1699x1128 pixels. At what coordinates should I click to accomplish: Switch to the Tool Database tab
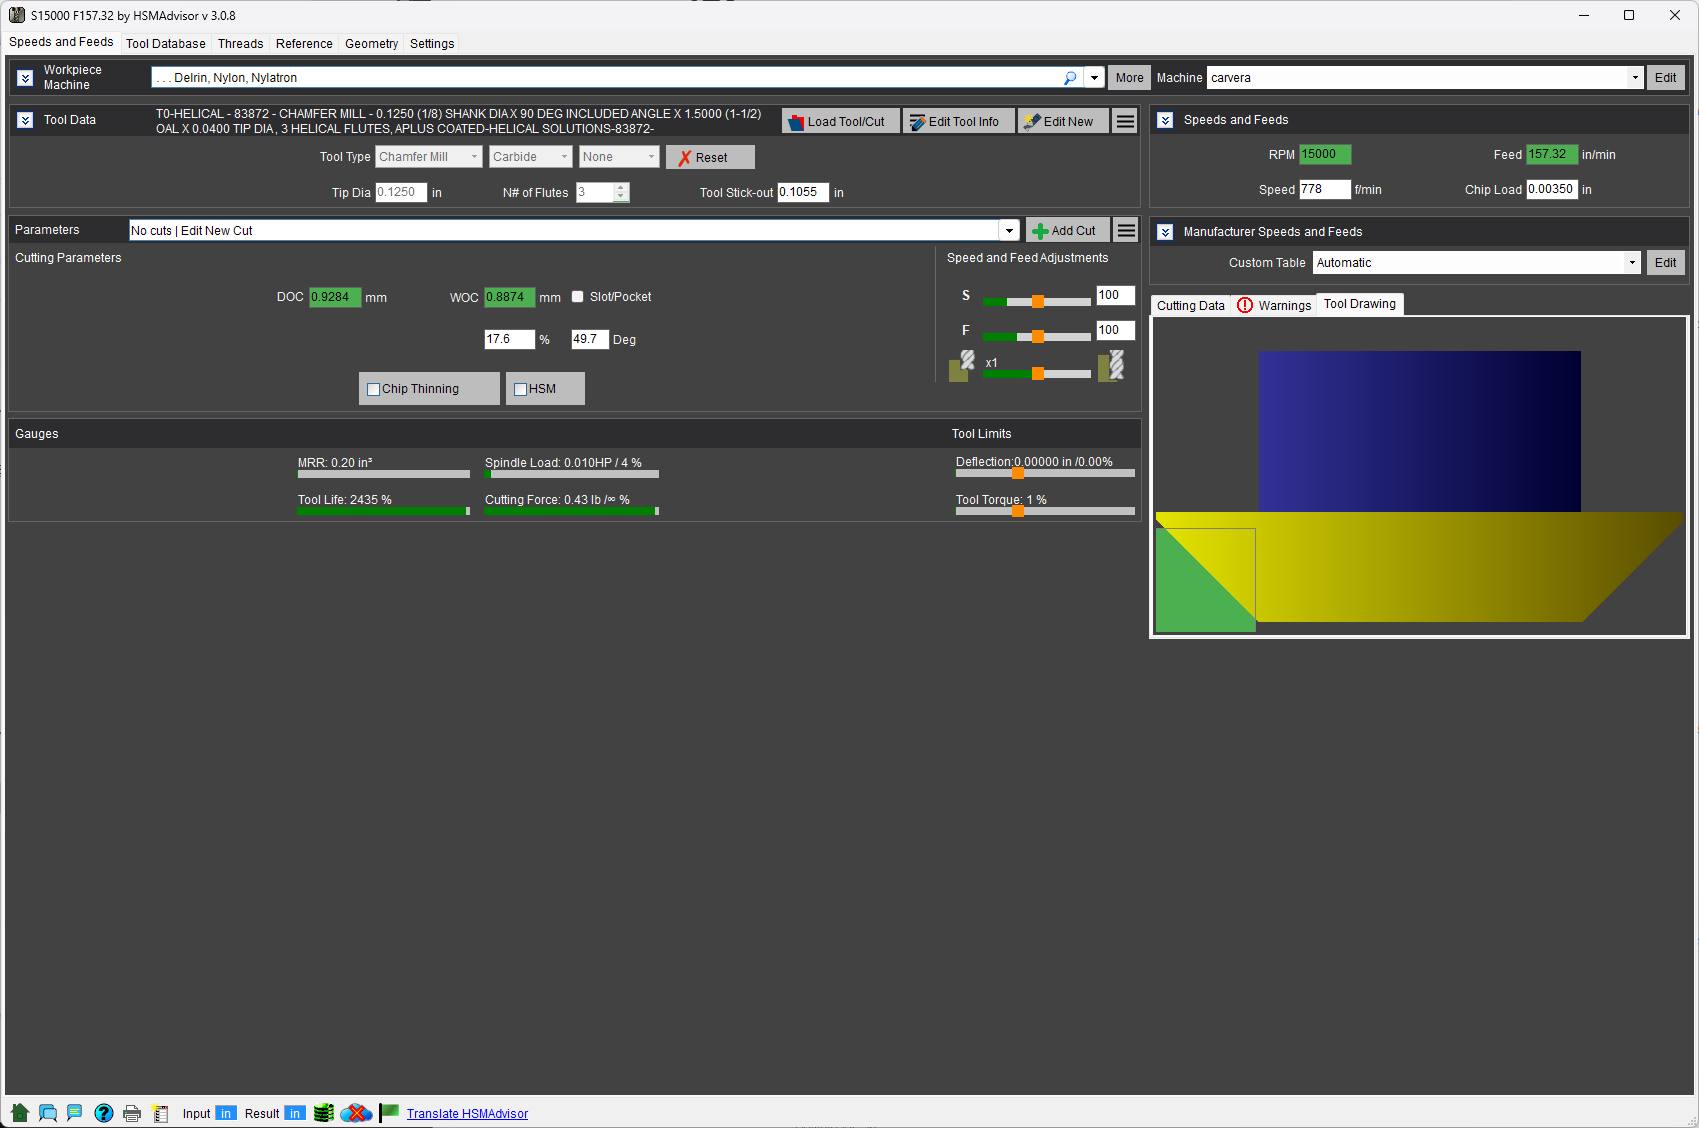pyautogui.click(x=166, y=44)
